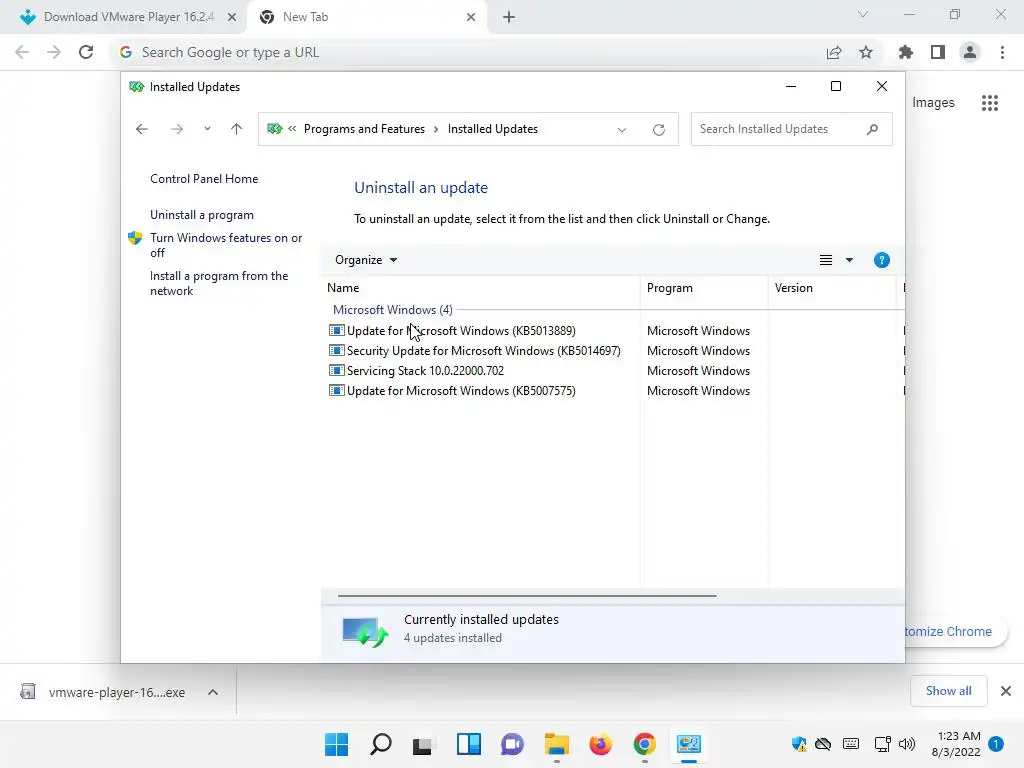Bookmark this tab with the star icon
The image size is (1024, 768).
(x=866, y=52)
